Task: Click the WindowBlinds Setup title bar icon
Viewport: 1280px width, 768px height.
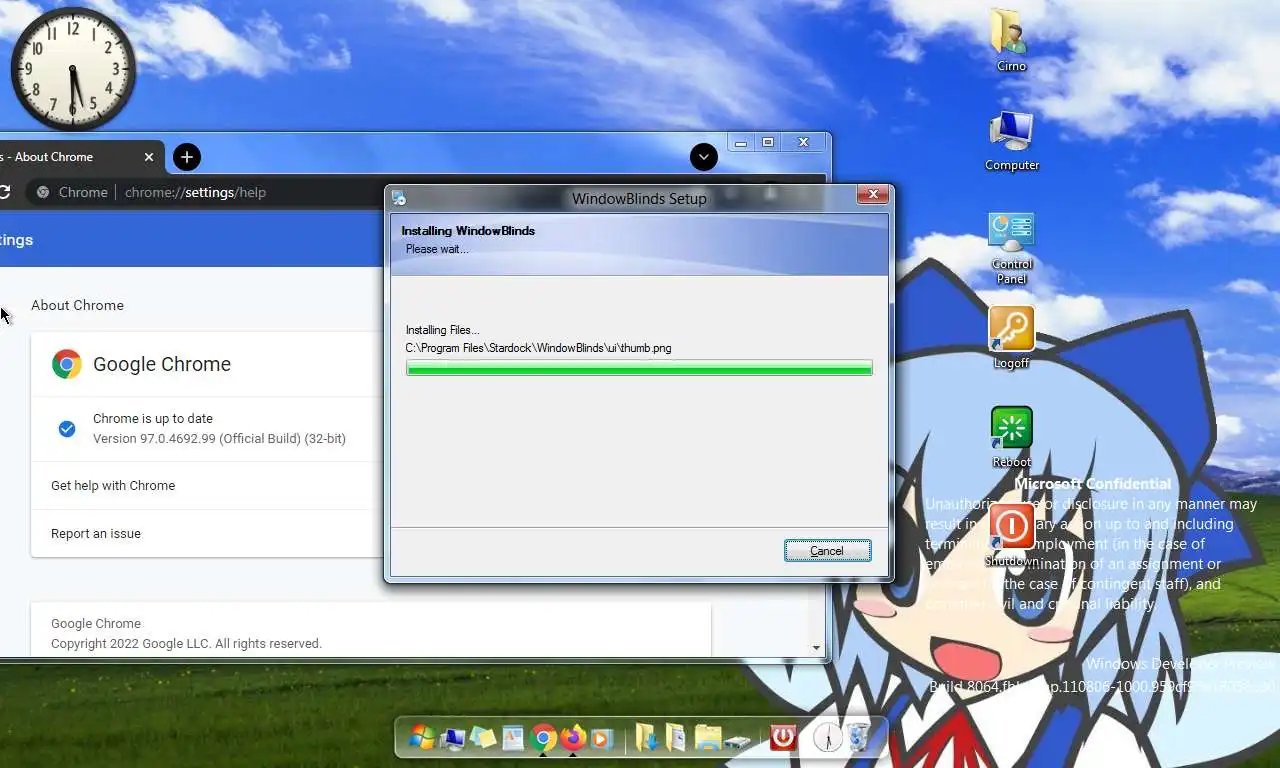Action: point(399,198)
